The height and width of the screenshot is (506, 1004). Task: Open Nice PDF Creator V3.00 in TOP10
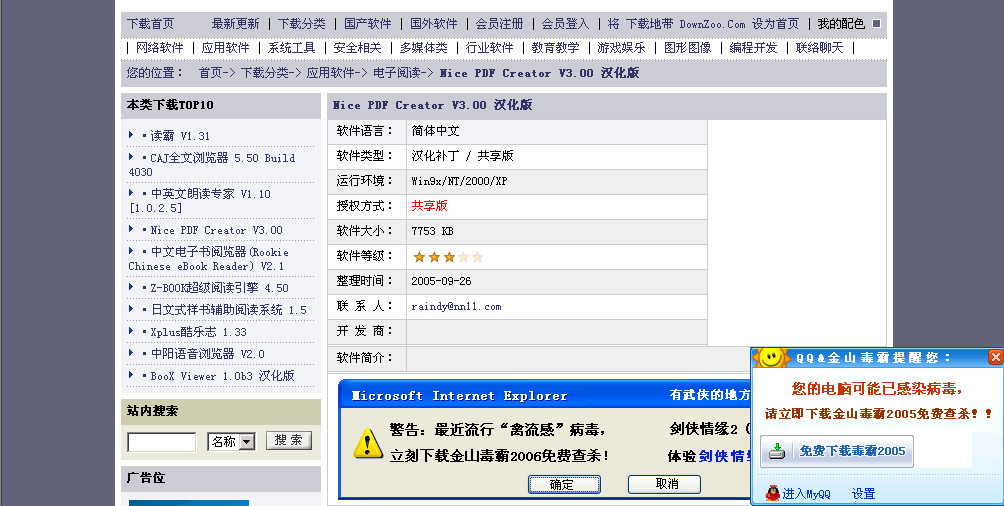216,230
